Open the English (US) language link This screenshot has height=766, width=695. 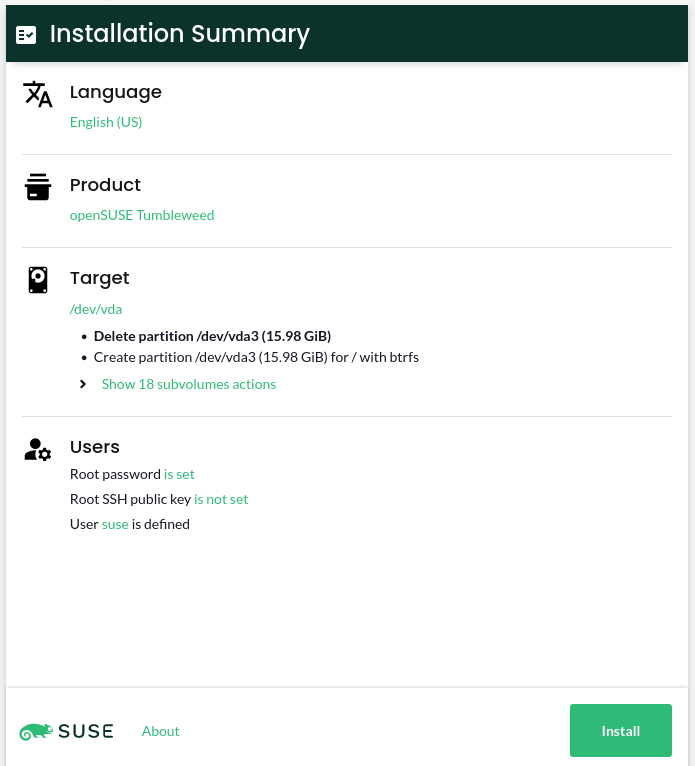coord(106,122)
